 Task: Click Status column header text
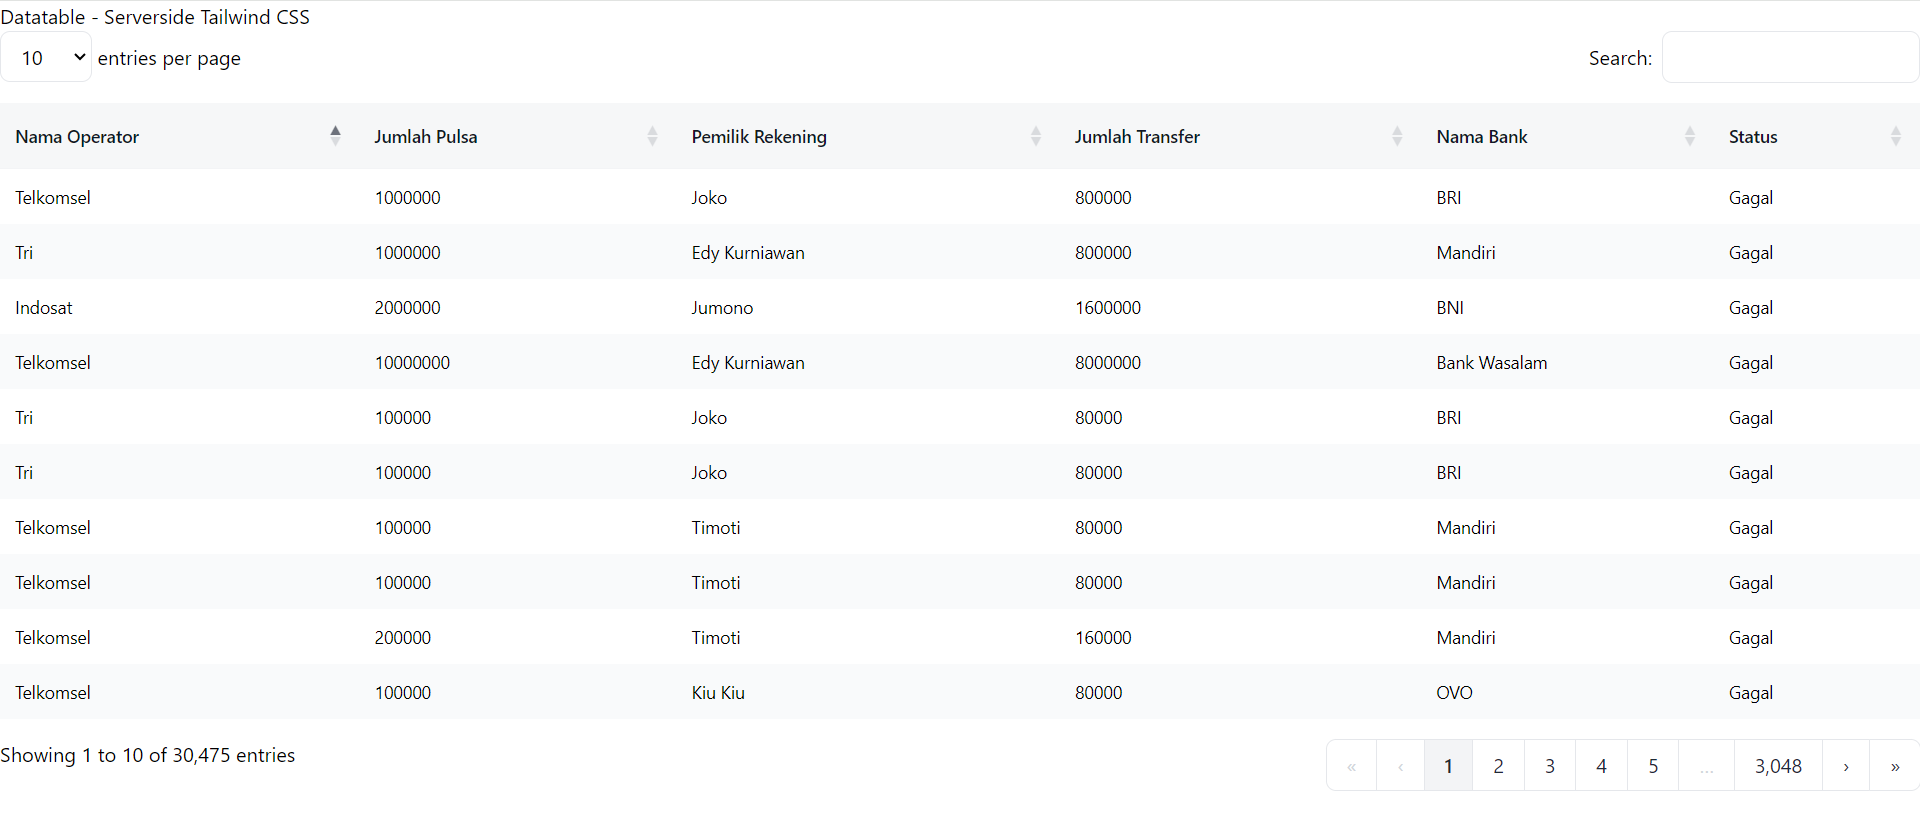(1753, 137)
